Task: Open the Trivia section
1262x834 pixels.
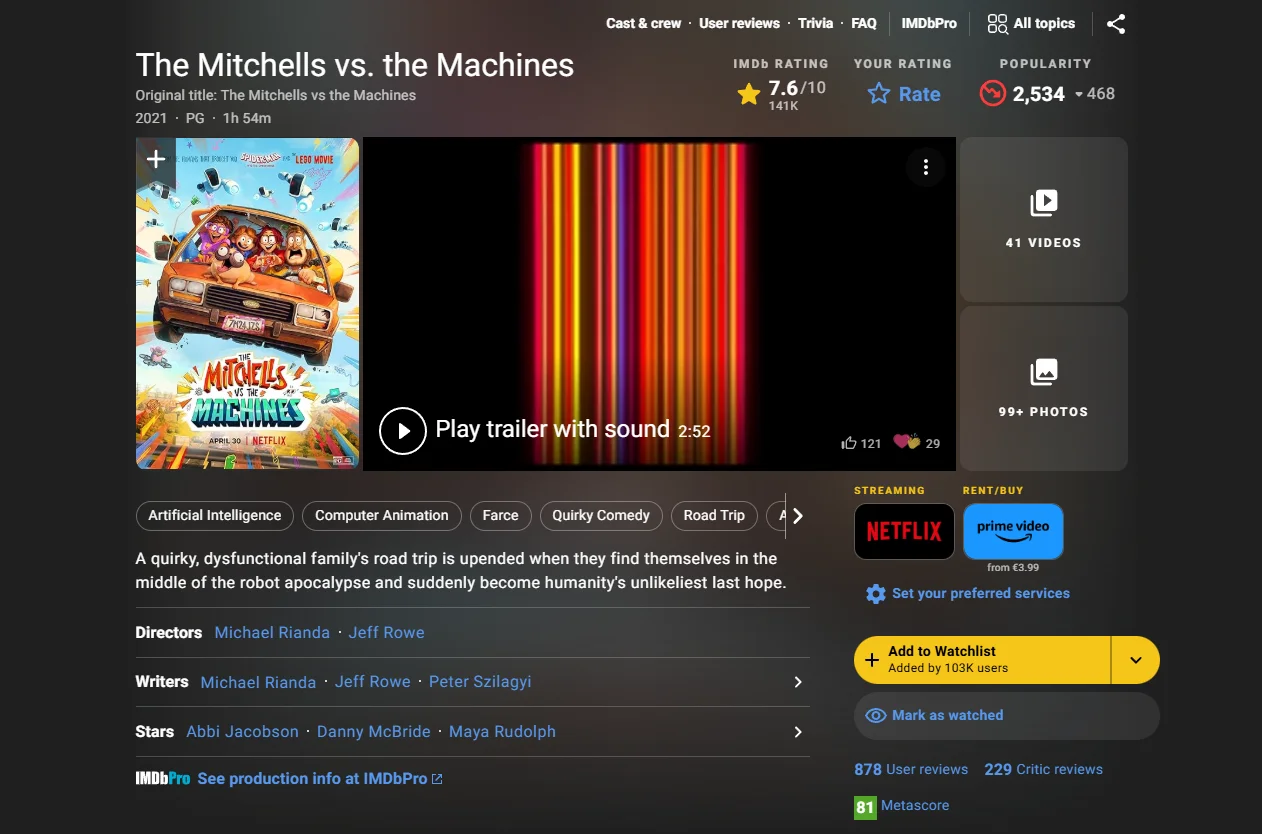Action: [x=815, y=23]
